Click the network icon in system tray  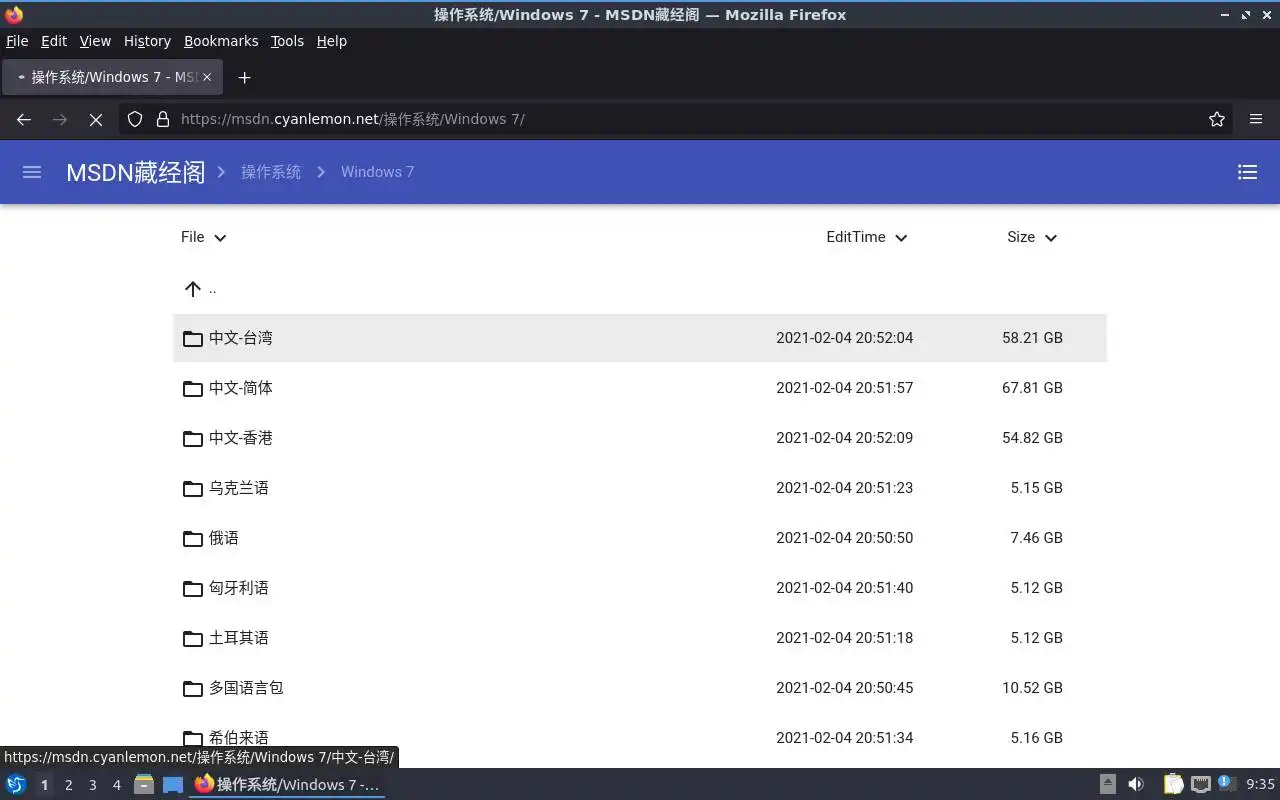coord(1201,785)
